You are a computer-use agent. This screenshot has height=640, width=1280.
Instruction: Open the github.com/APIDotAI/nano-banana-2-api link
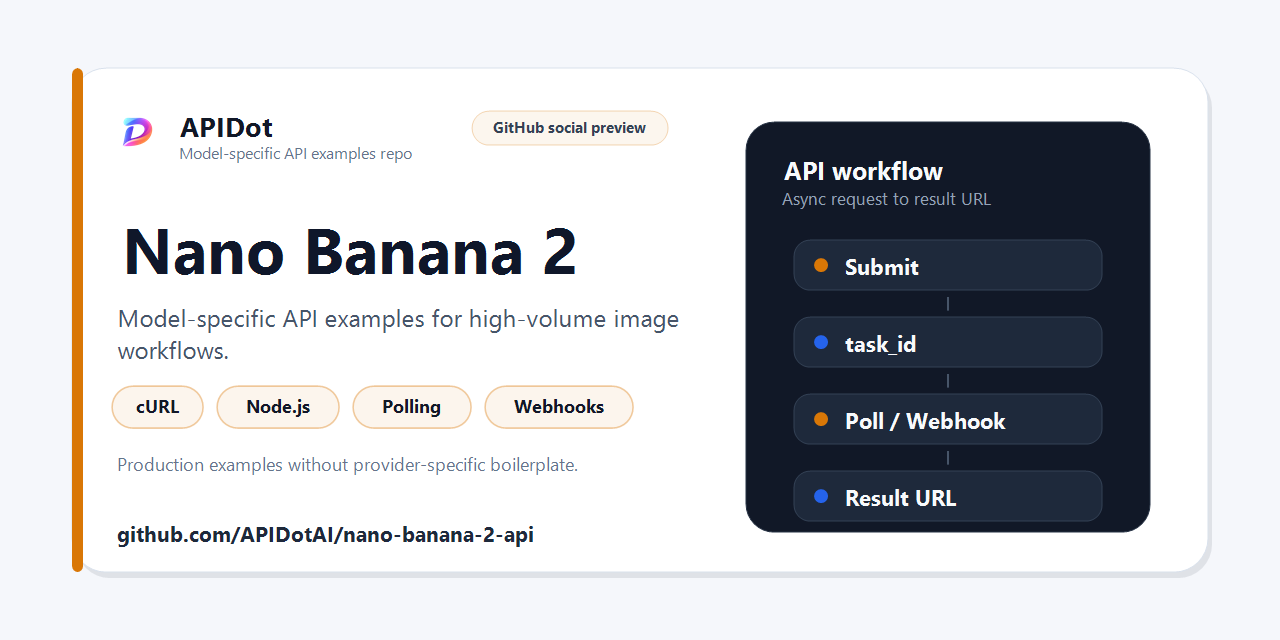[x=326, y=535]
